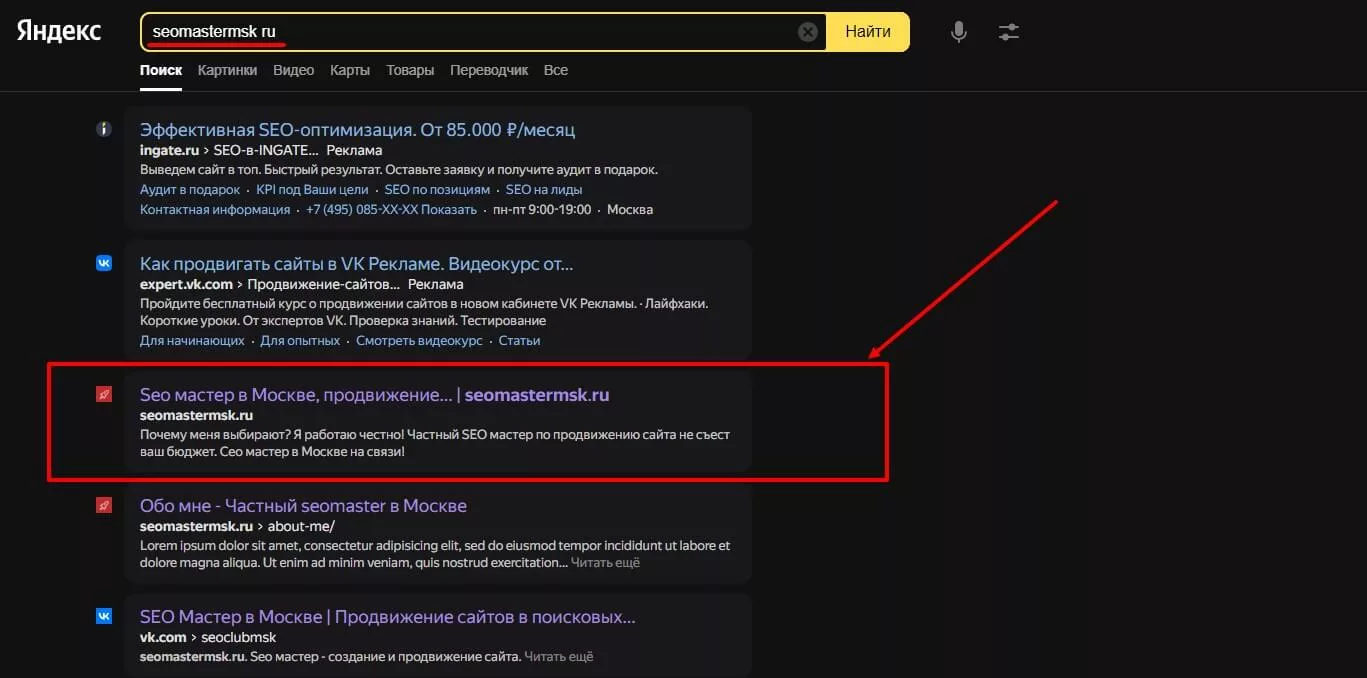Open 'Как продвигать сайты в VK Рекламе' title
1367x678 pixels.
tap(356, 264)
